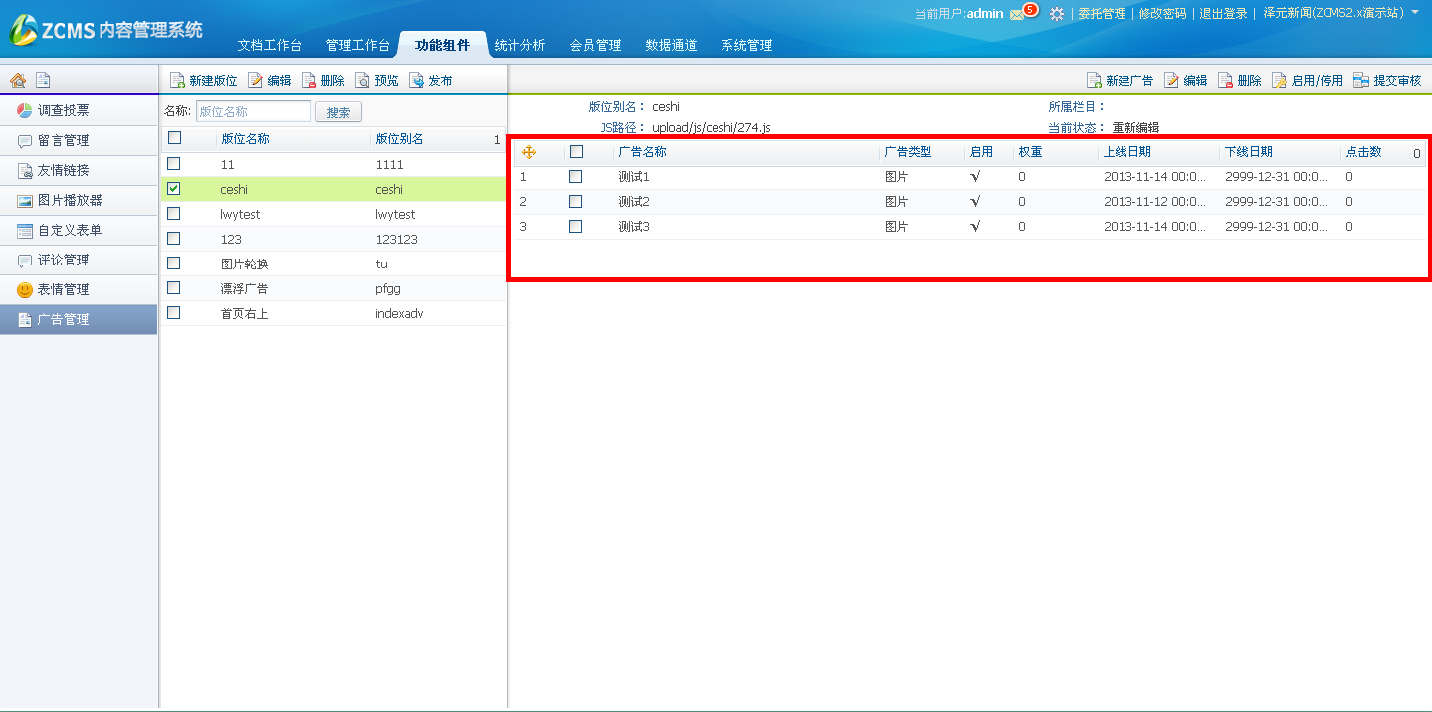Toggle select-all checkbox in ad list header
The height and width of the screenshot is (712, 1432).
click(576, 151)
